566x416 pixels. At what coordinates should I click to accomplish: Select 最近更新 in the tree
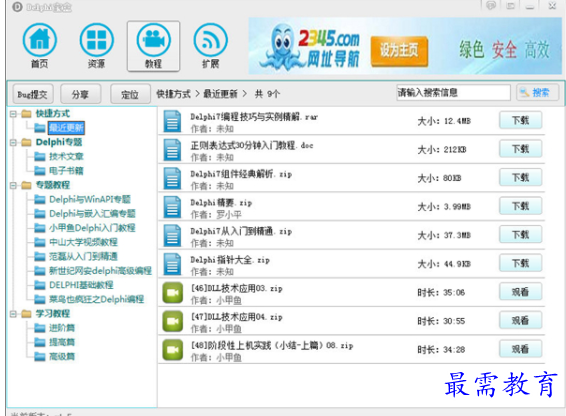(66, 128)
